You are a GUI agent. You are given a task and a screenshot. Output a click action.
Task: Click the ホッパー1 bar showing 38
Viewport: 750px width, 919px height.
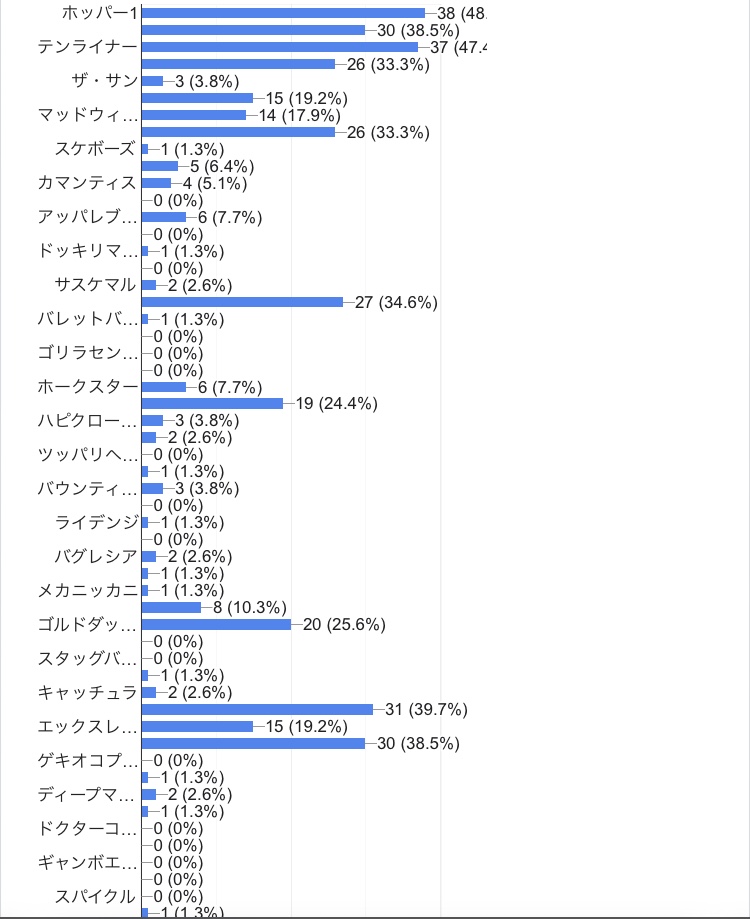tap(283, 13)
